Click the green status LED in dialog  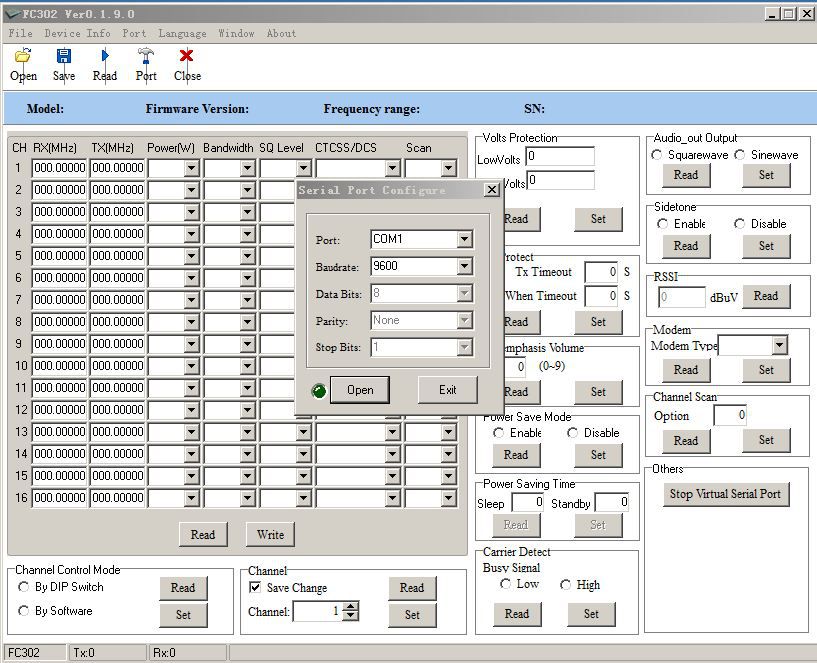pos(318,390)
